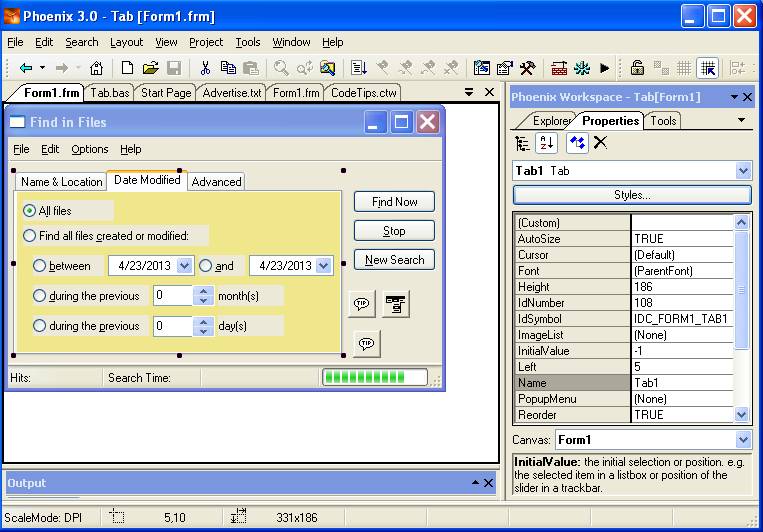Click the back navigation arrow icon

[25, 68]
